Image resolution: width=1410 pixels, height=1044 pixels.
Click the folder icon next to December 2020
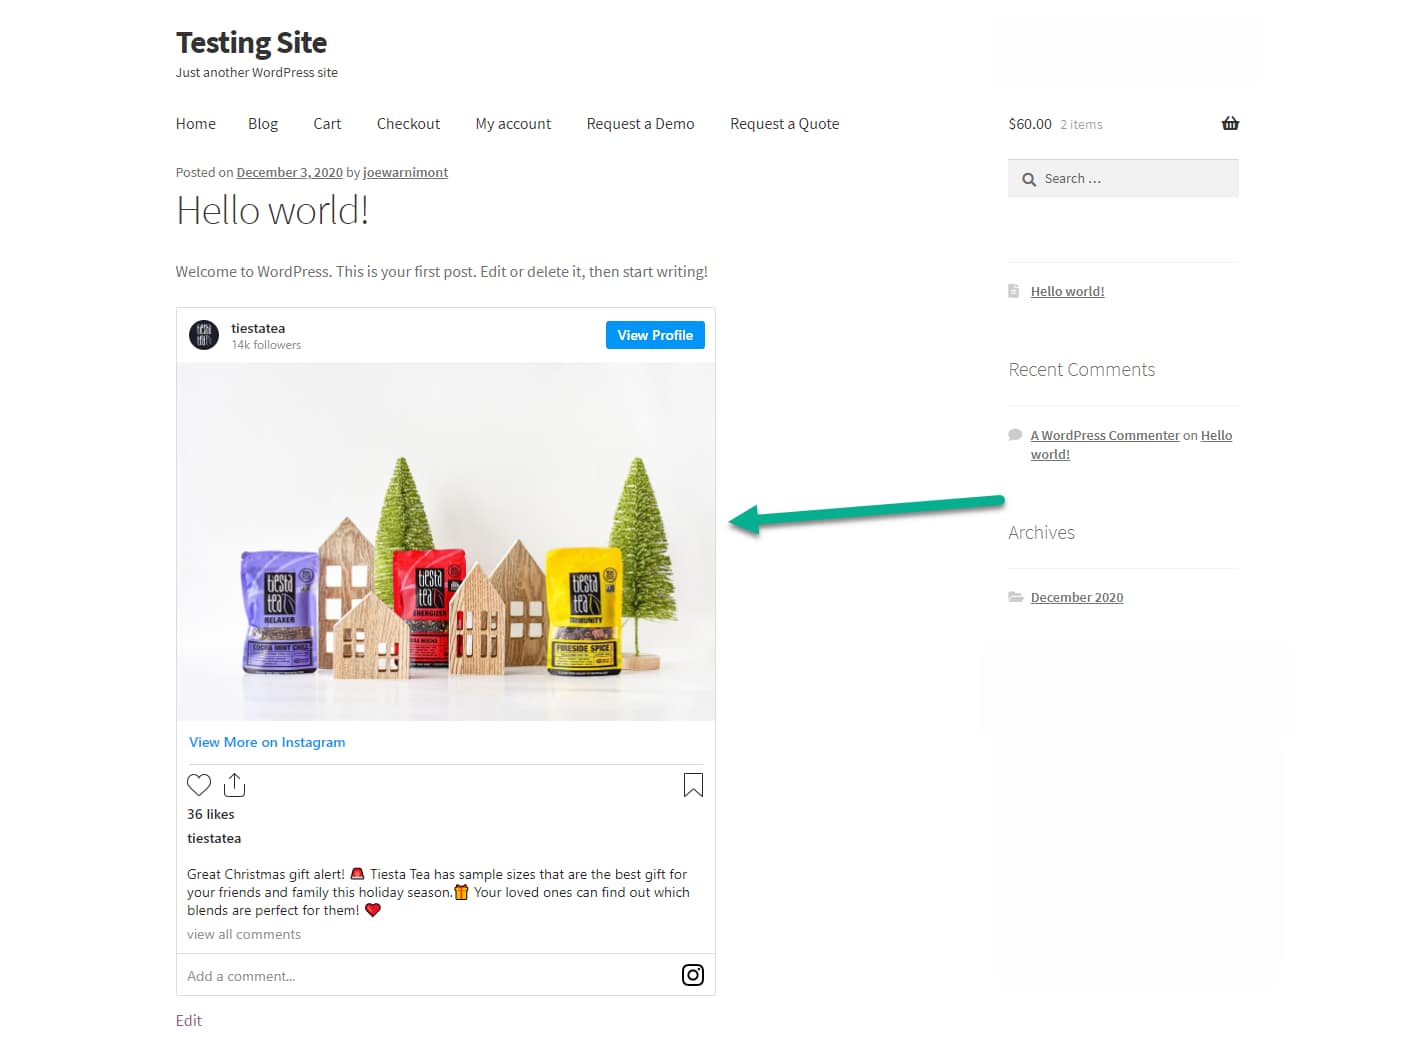[x=1014, y=597]
